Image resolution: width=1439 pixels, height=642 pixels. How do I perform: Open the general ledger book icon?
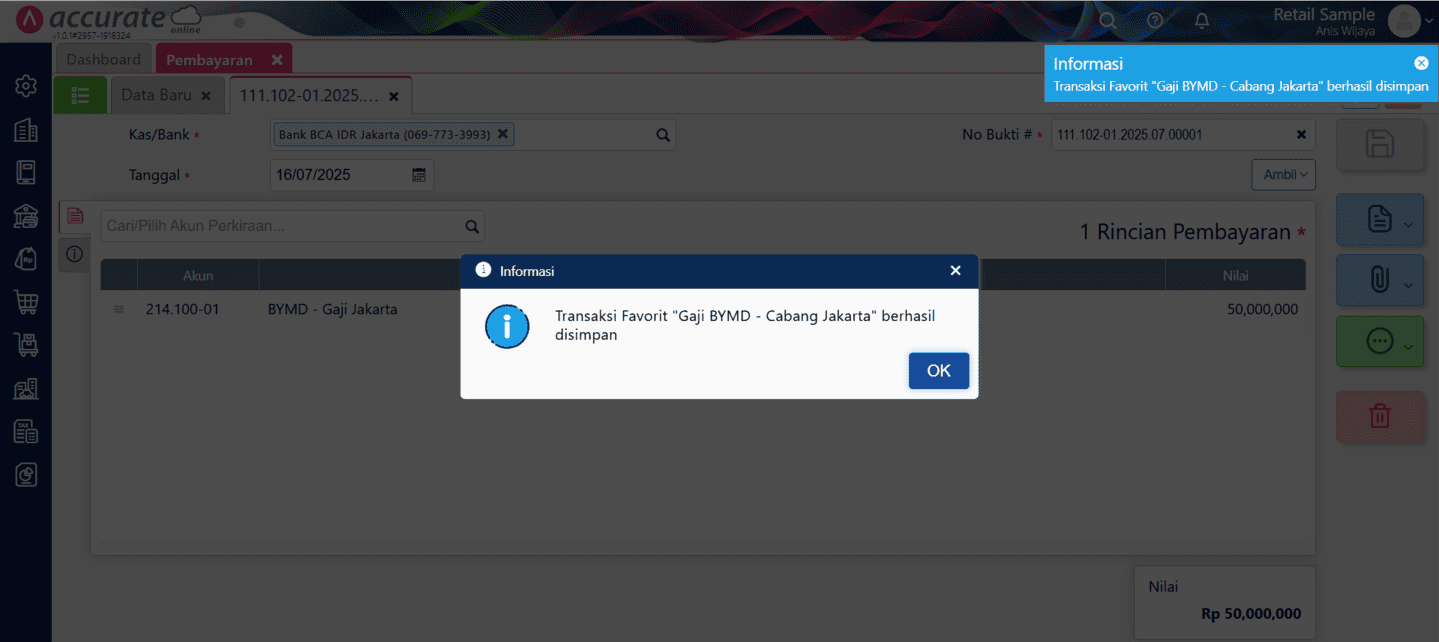click(26, 172)
